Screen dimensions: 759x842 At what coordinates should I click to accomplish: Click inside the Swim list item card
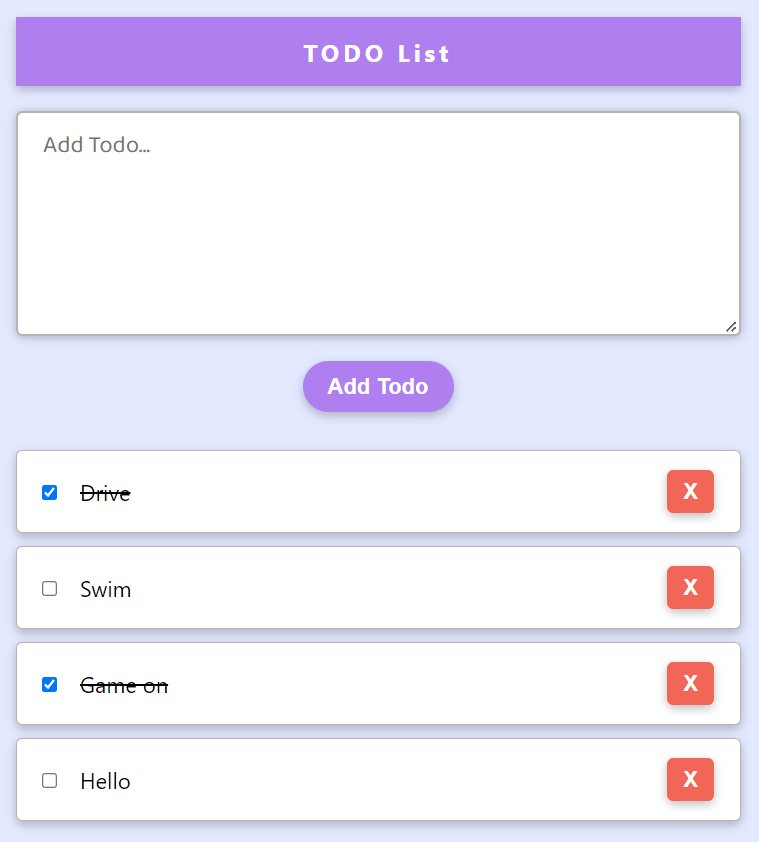[x=400, y=588]
